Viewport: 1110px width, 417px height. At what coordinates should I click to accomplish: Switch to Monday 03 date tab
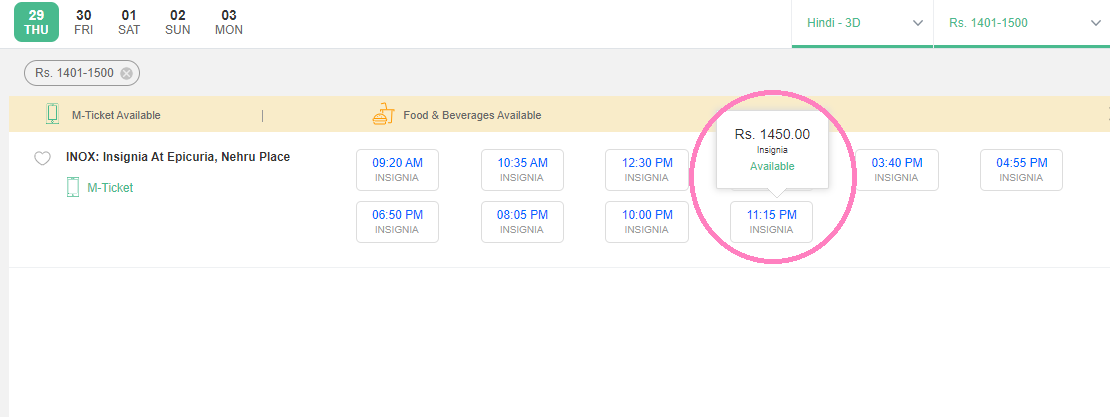pos(229,22)
